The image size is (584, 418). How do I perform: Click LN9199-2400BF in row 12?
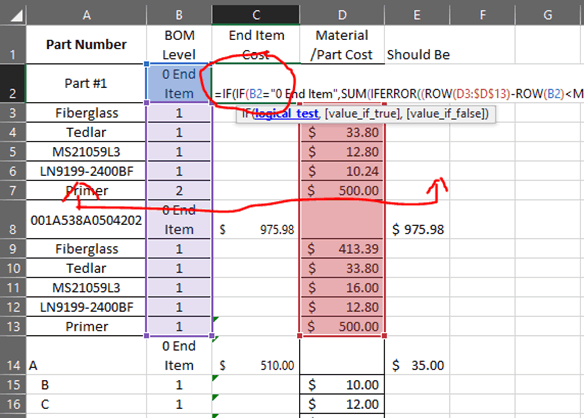pos(86,307)
